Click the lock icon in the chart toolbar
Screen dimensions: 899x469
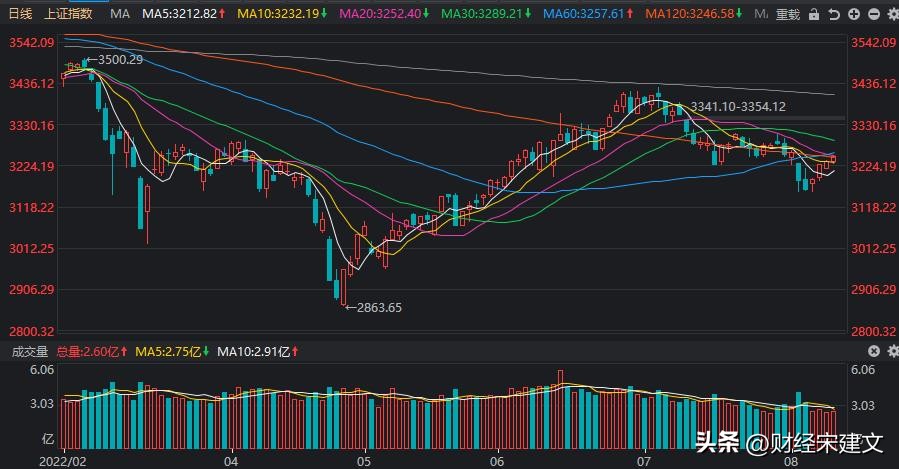point(814,15)
